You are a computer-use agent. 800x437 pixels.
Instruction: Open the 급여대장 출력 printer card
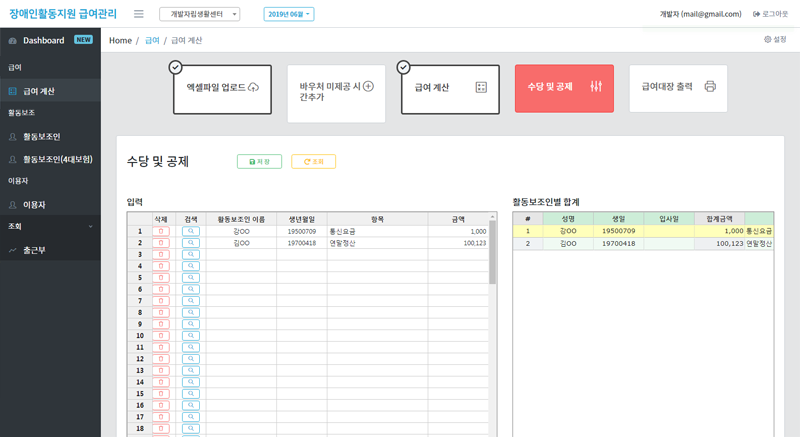(678, 87)
